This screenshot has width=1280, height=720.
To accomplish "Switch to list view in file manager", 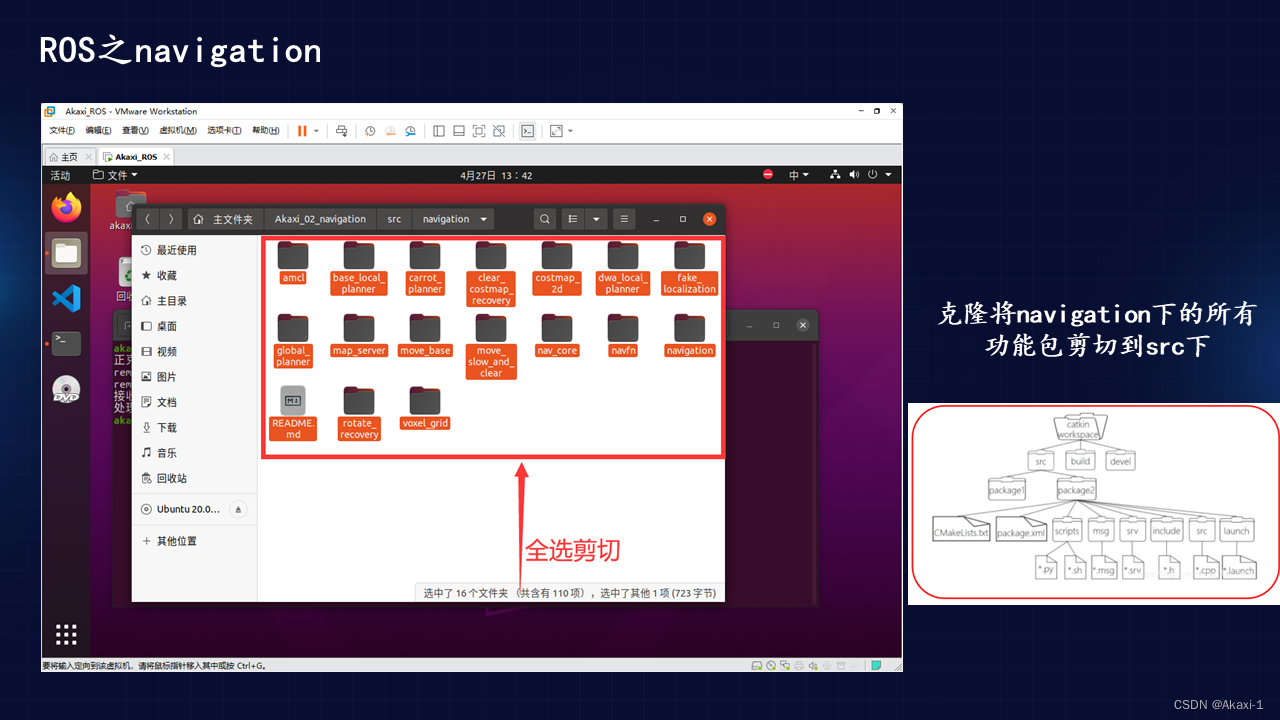I will coord(573,218).
